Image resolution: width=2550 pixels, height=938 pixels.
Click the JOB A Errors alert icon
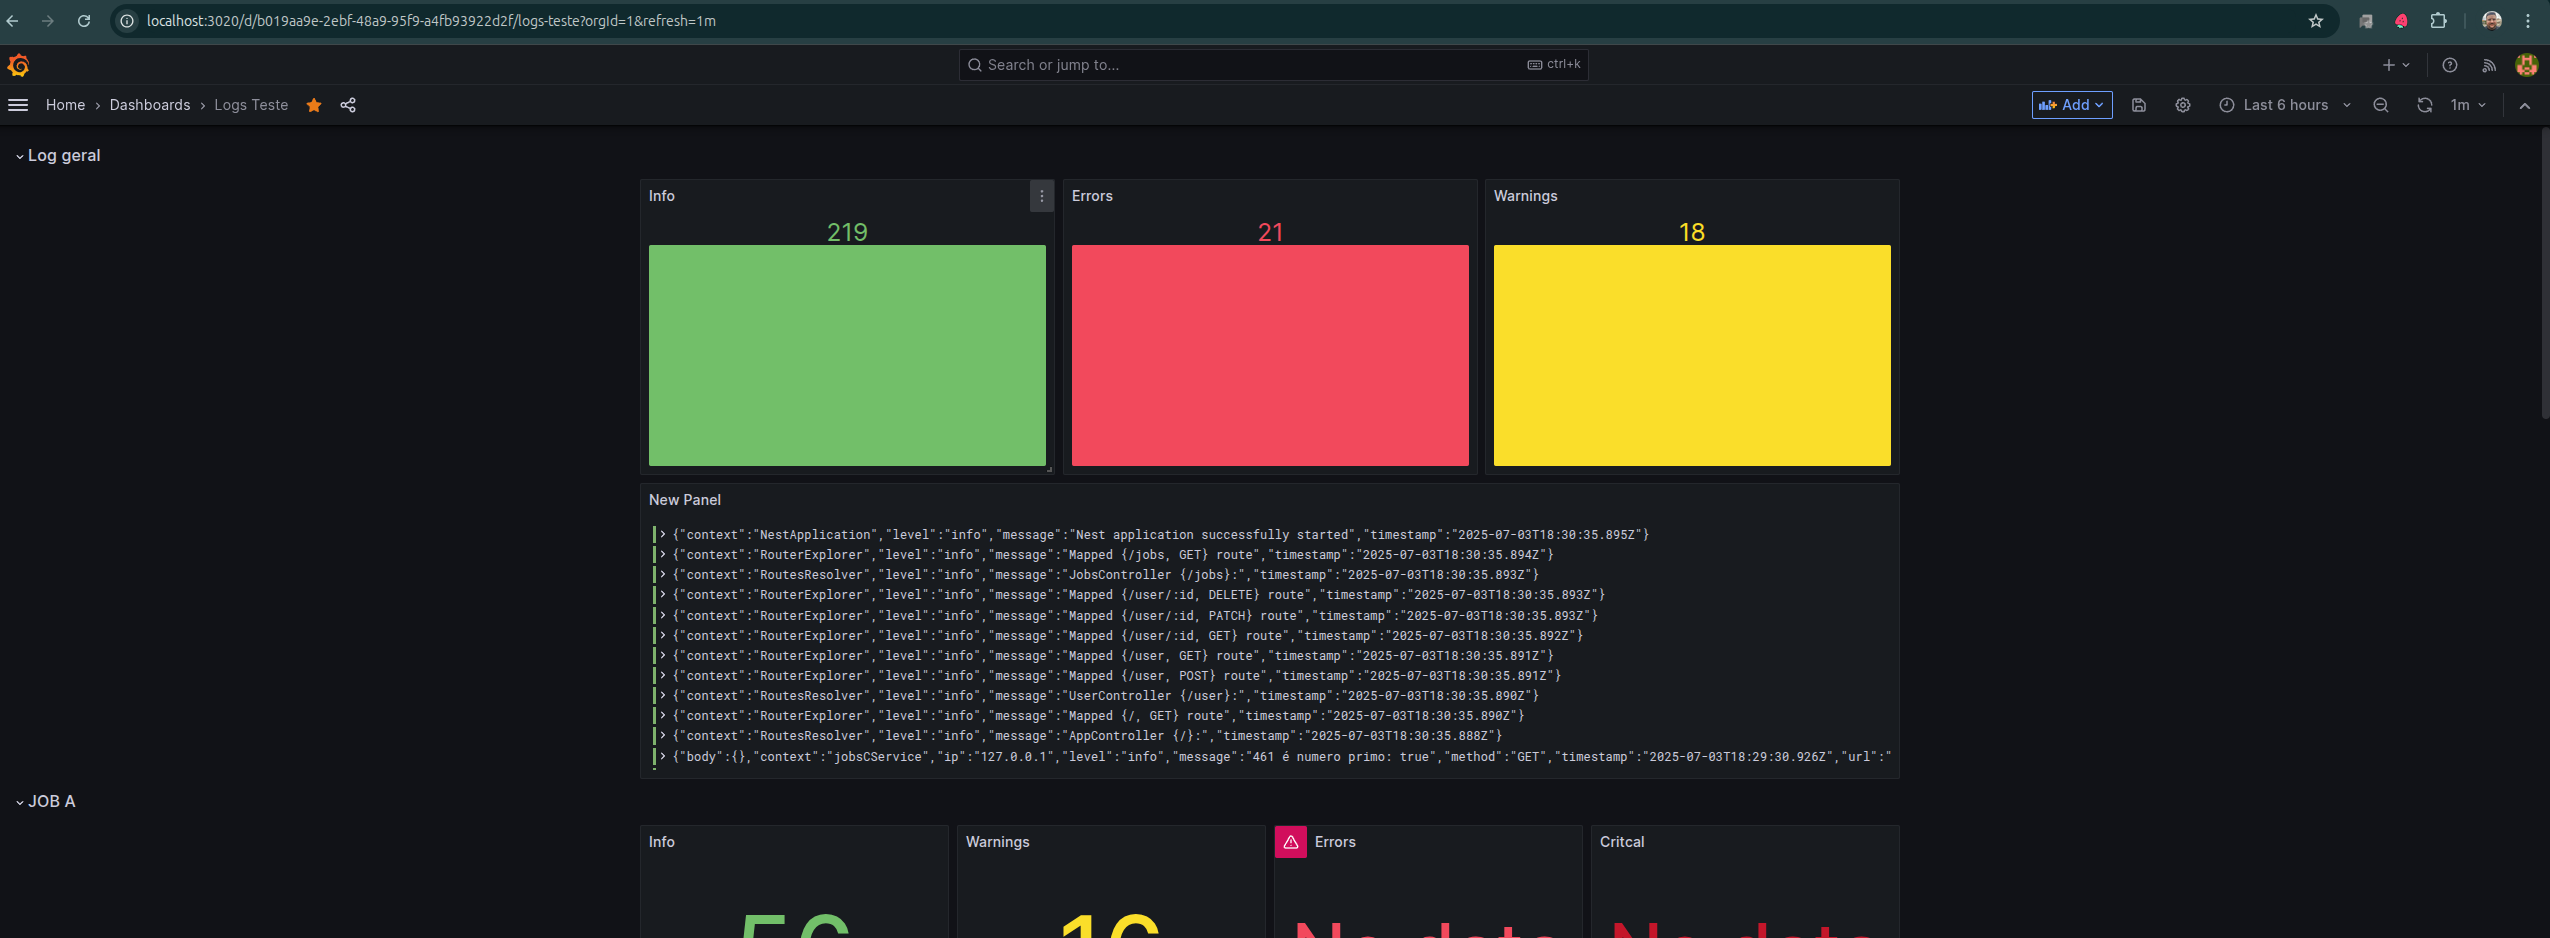[1291, 842]
